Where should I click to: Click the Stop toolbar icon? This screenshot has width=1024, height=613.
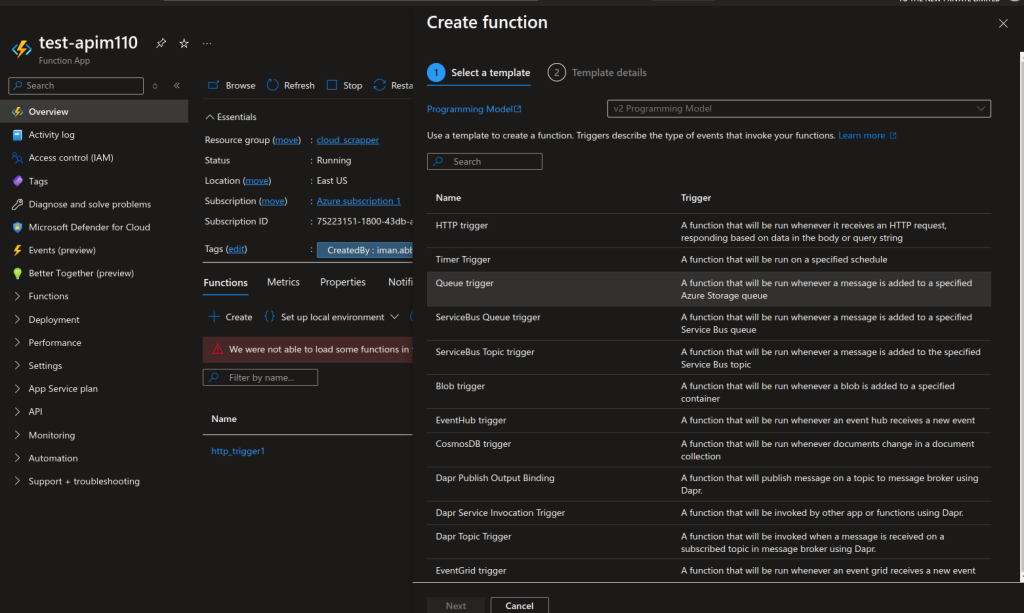tap(332, 85)
